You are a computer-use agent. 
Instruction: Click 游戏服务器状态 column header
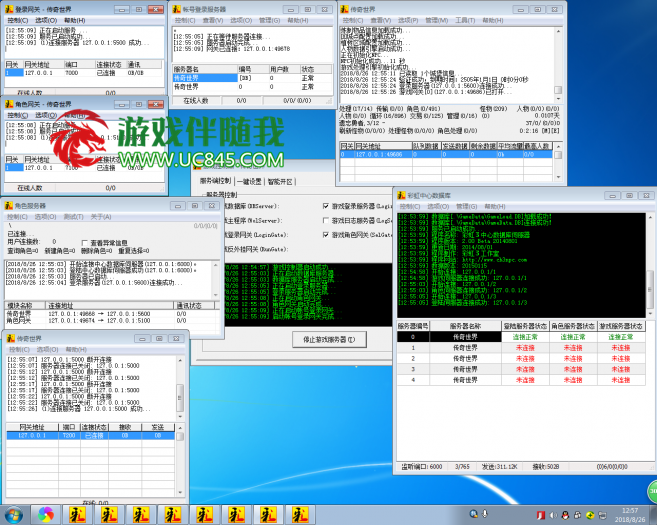click(621, 326)
